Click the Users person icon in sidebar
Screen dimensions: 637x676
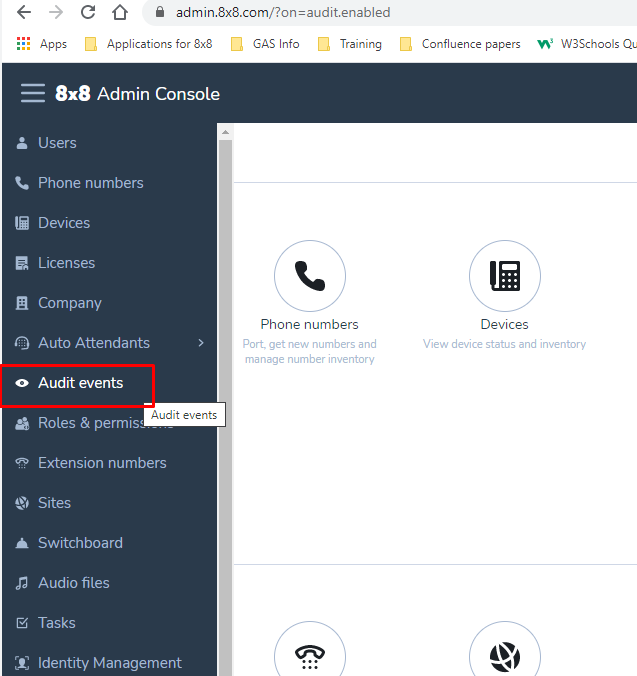[22, 143]
